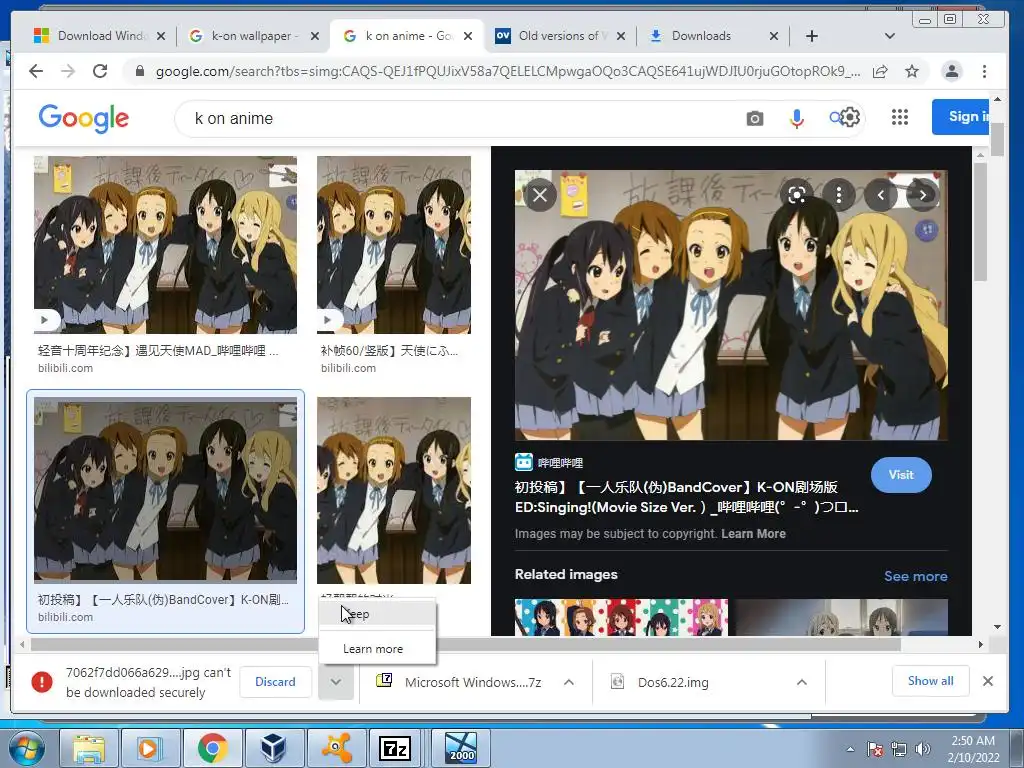Open Google search settings gear
This screenshot has height=768, width=1024.
pos(850,118)
